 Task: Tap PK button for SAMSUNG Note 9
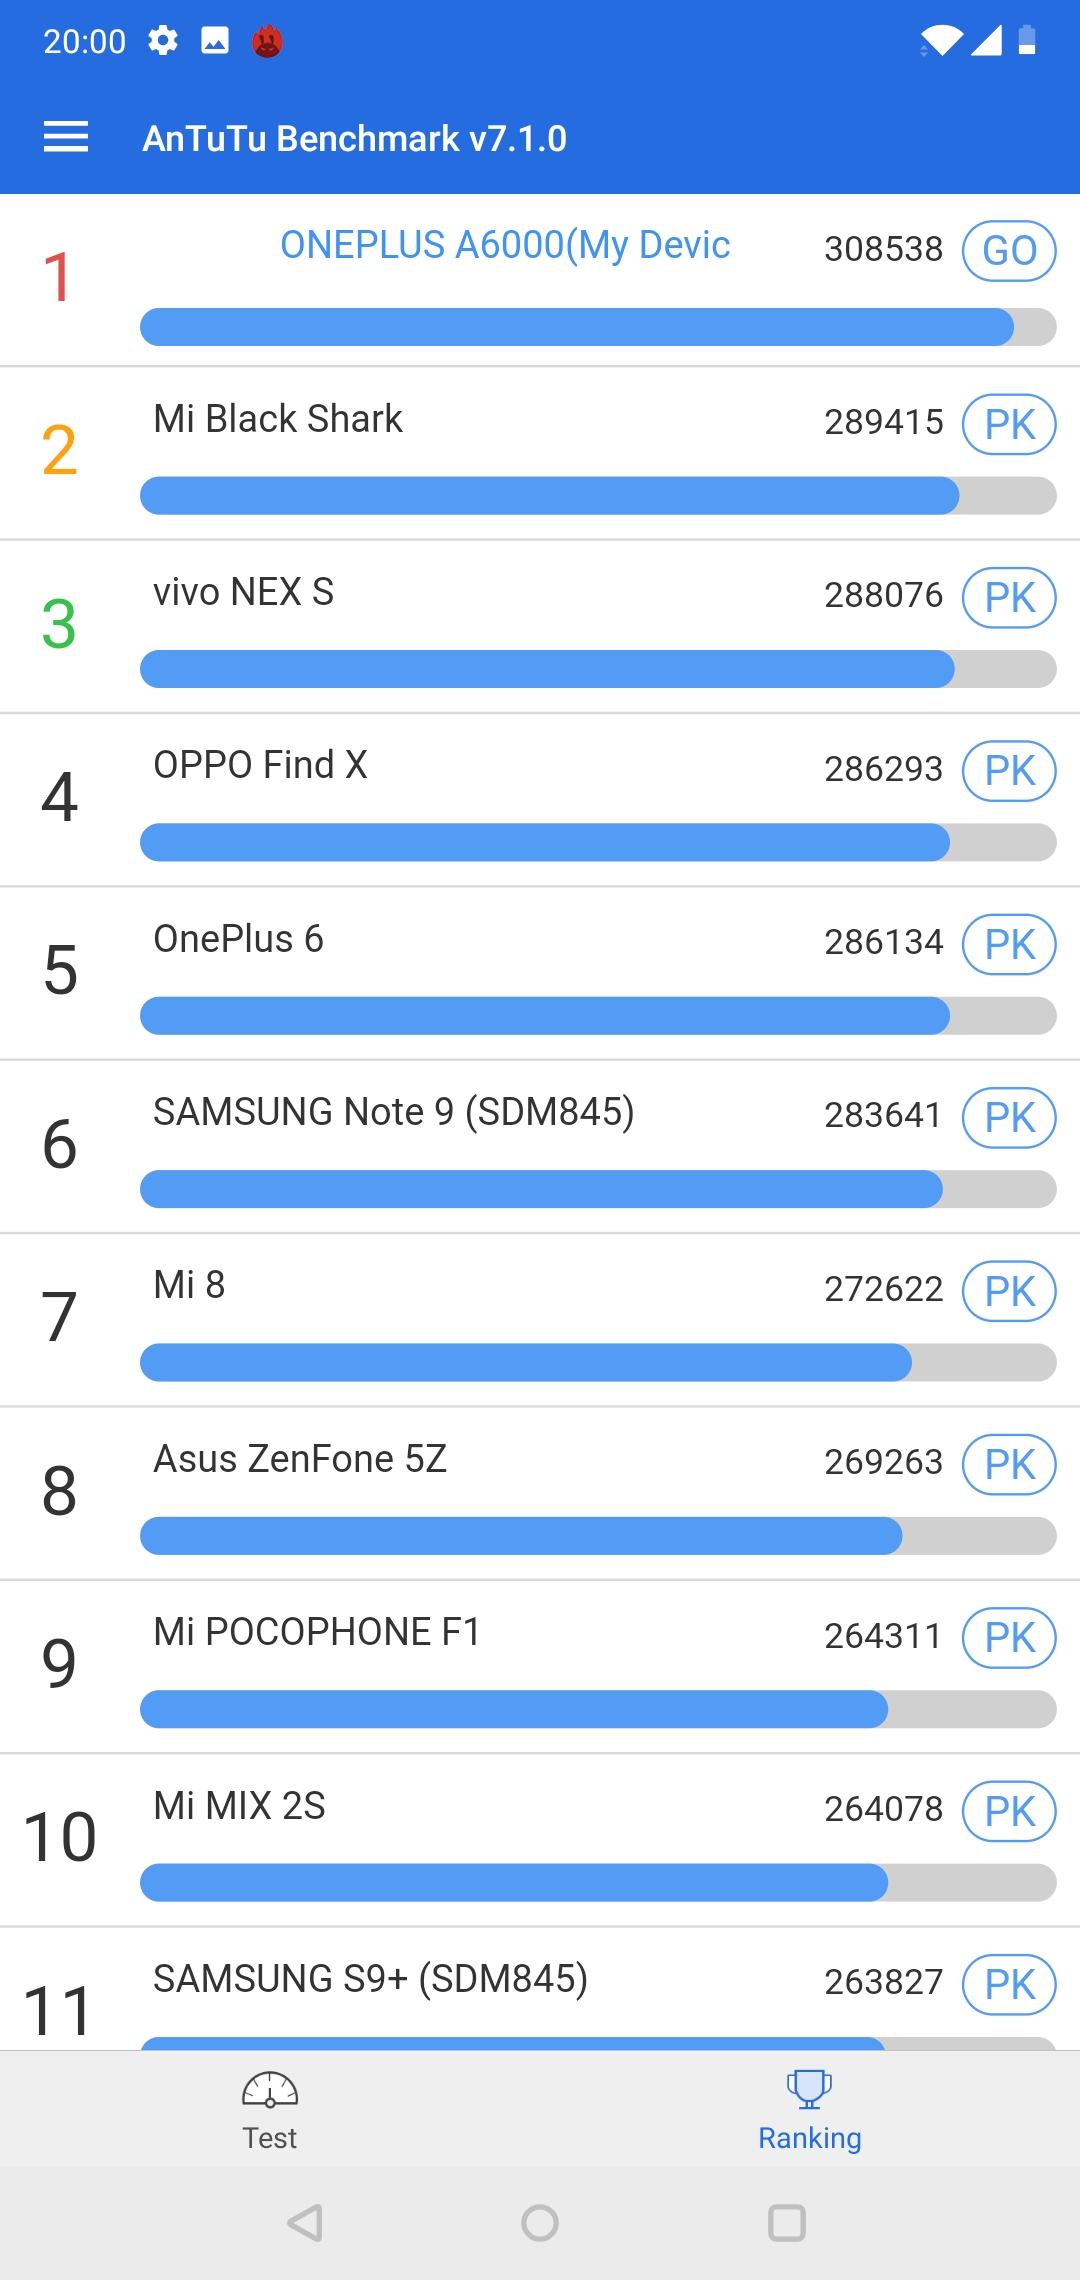point(1009,1117)
